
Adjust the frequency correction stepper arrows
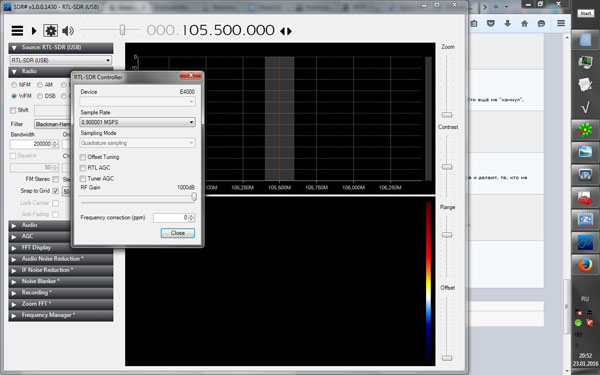click(192, 218)
